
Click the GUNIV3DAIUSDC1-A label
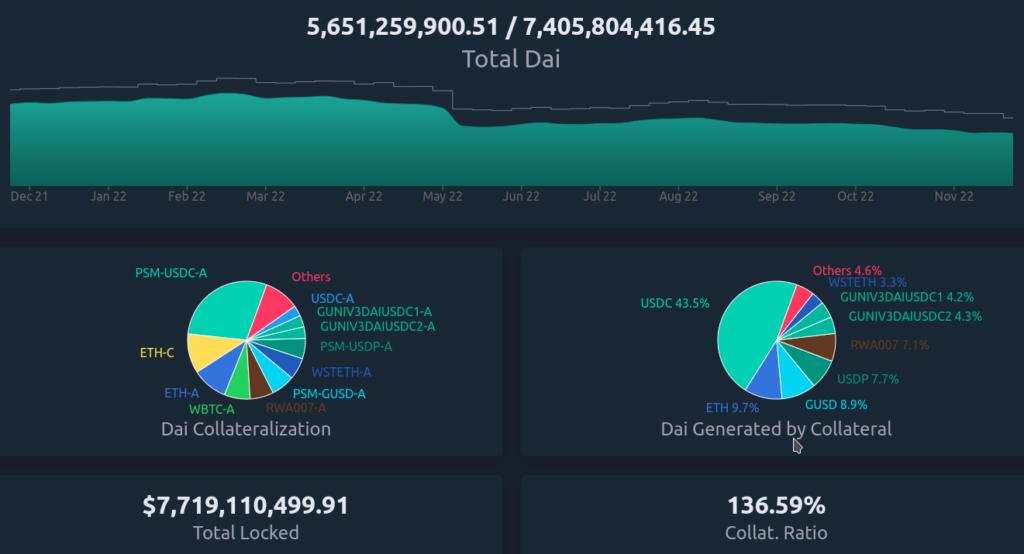coord(374,312)
